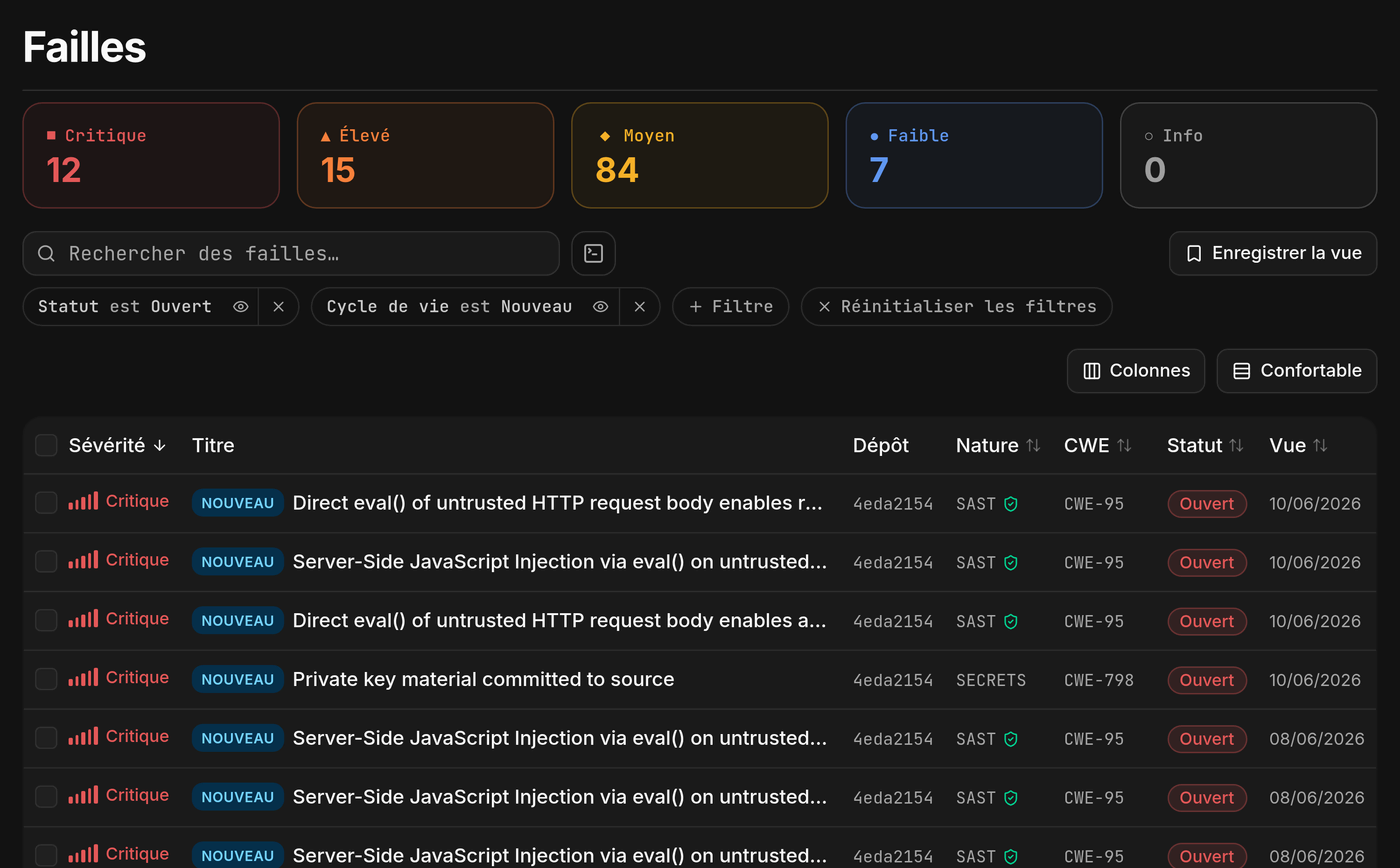Click the SECRETS nature cell
The image size is (1400, 868).
point(991,680)
